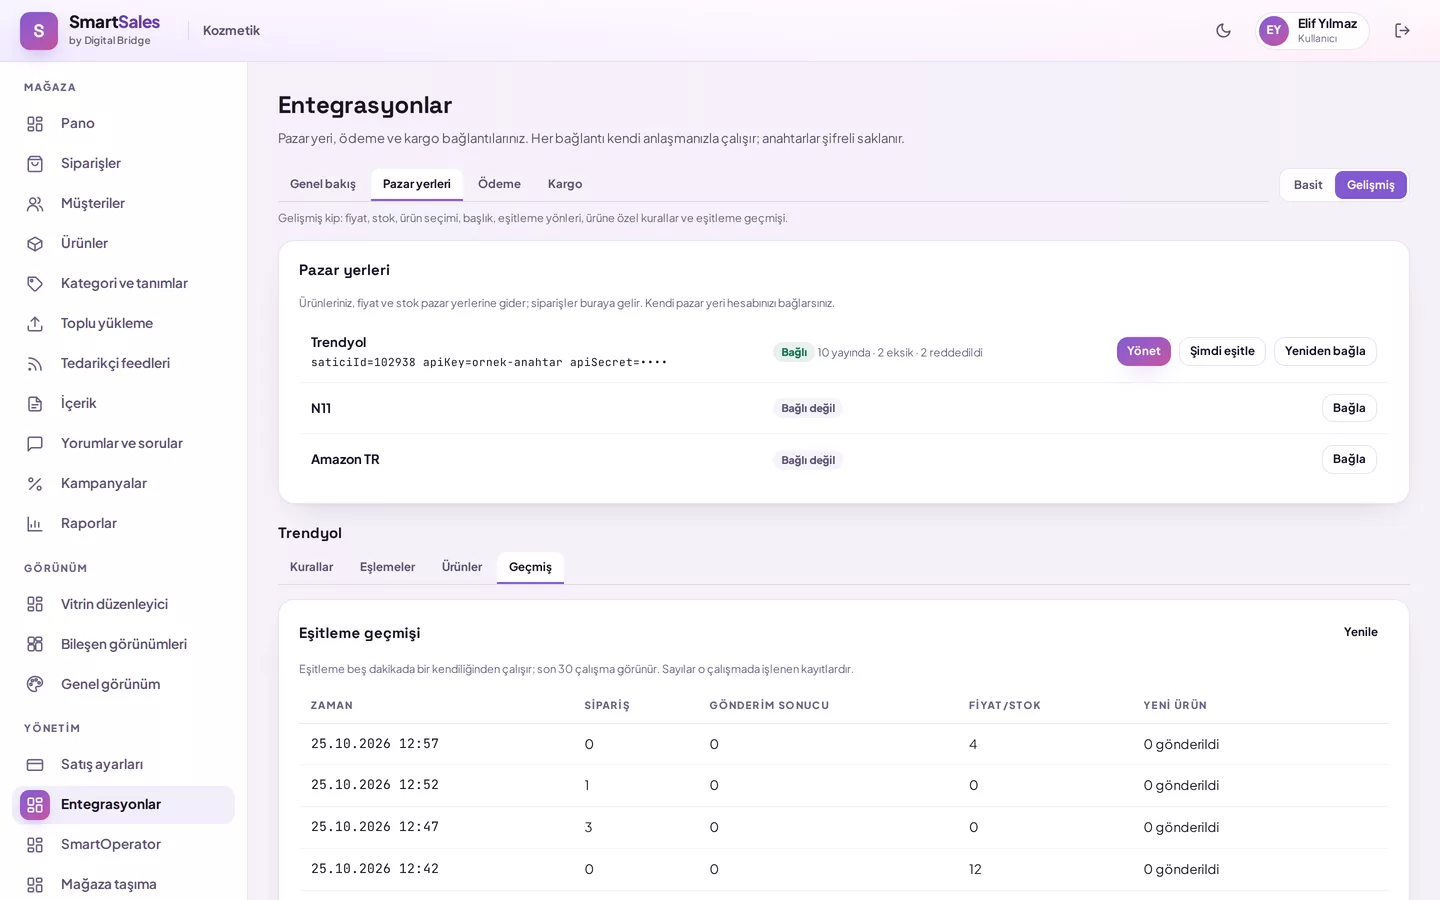Image resolution: width=1440 pixels, height=900 pixels.
Task: Click the 25.10.2026 12:57 timestamp
Action: pyautogui.click(x=375, y=744)
